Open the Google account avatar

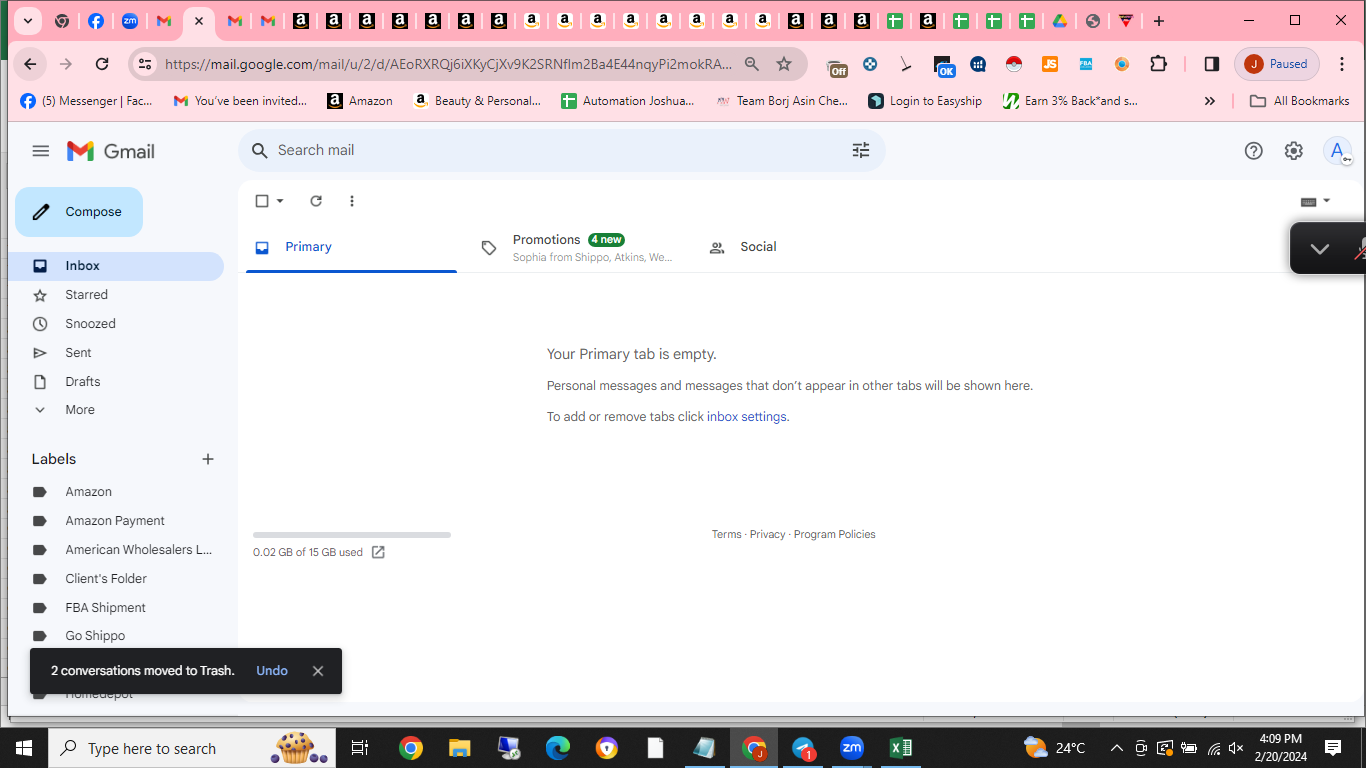[x=1337, y=151]
